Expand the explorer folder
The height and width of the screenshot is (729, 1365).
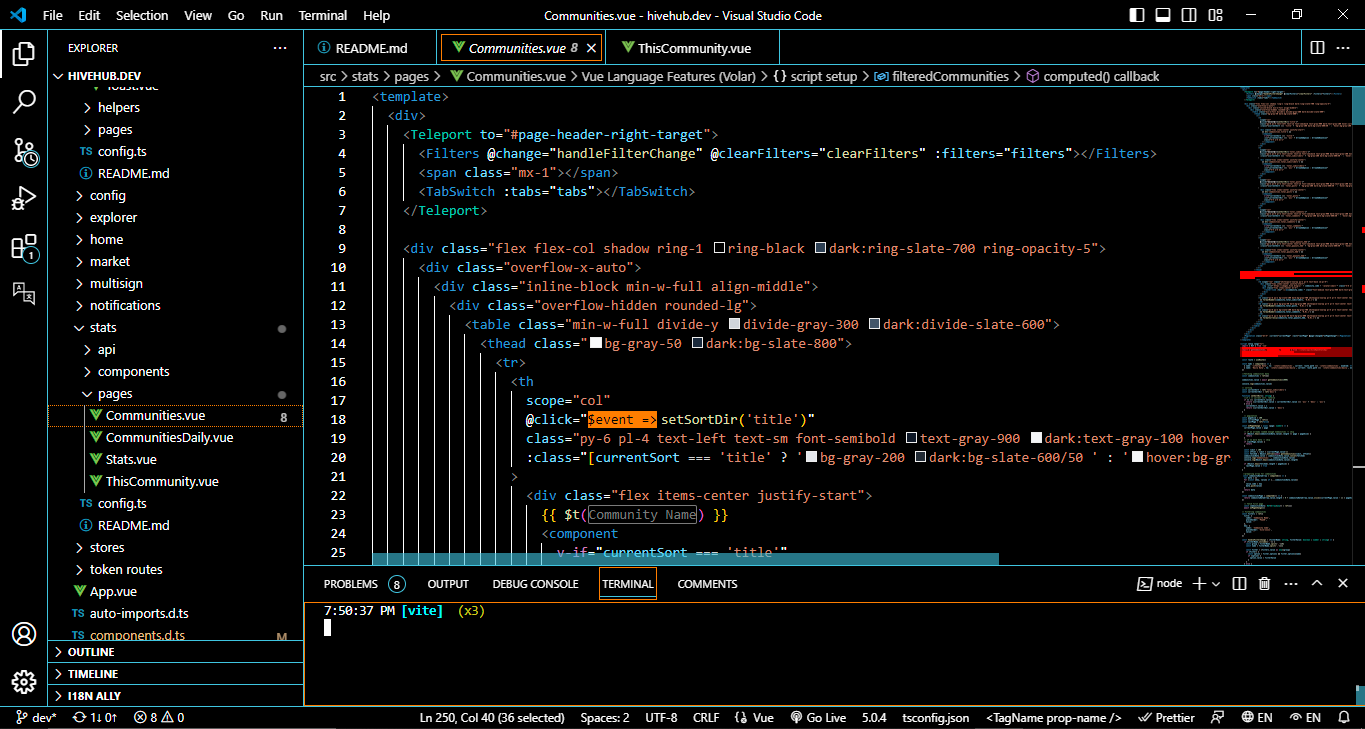(175, 217)
